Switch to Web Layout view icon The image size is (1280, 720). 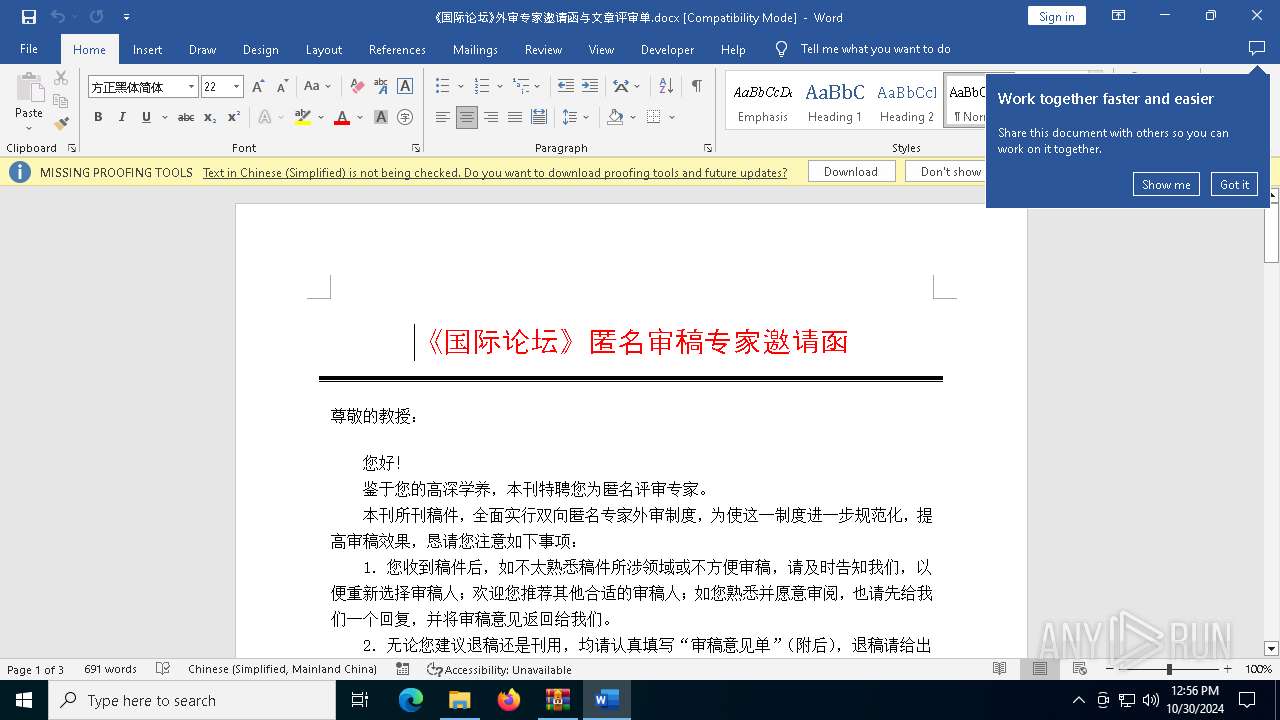(1080, 669)
